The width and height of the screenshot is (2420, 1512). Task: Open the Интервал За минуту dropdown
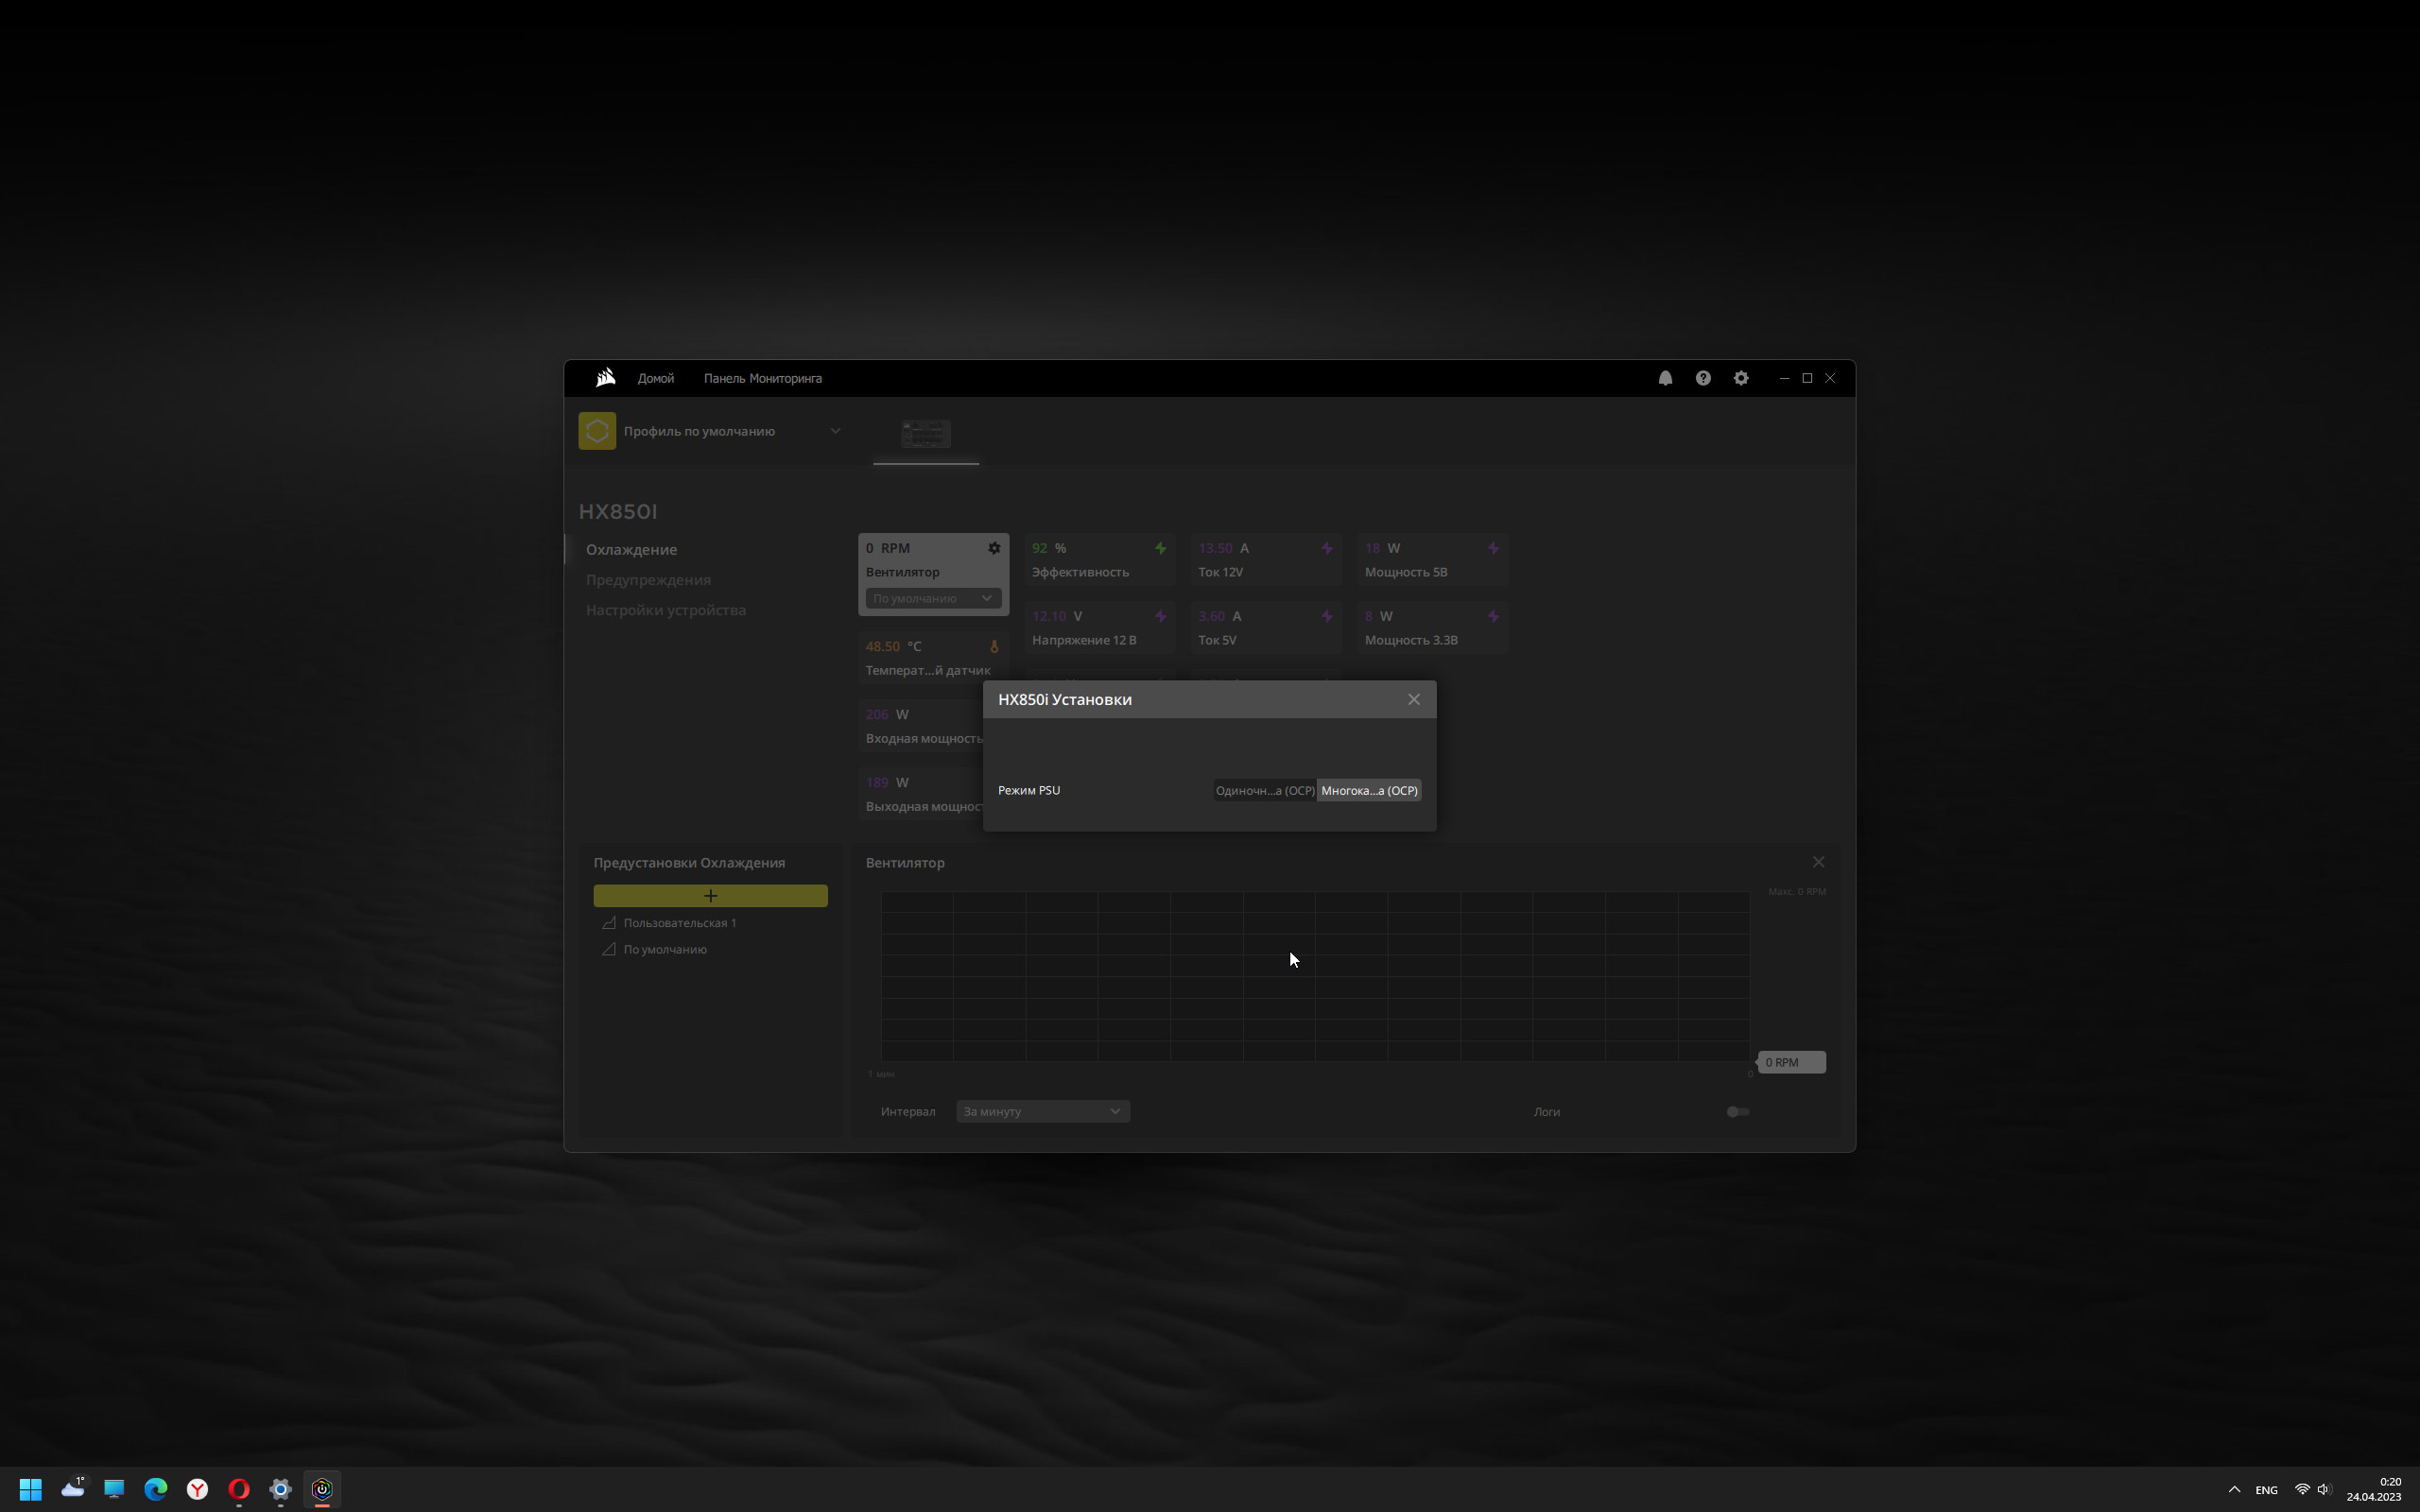[1042, 1112]
